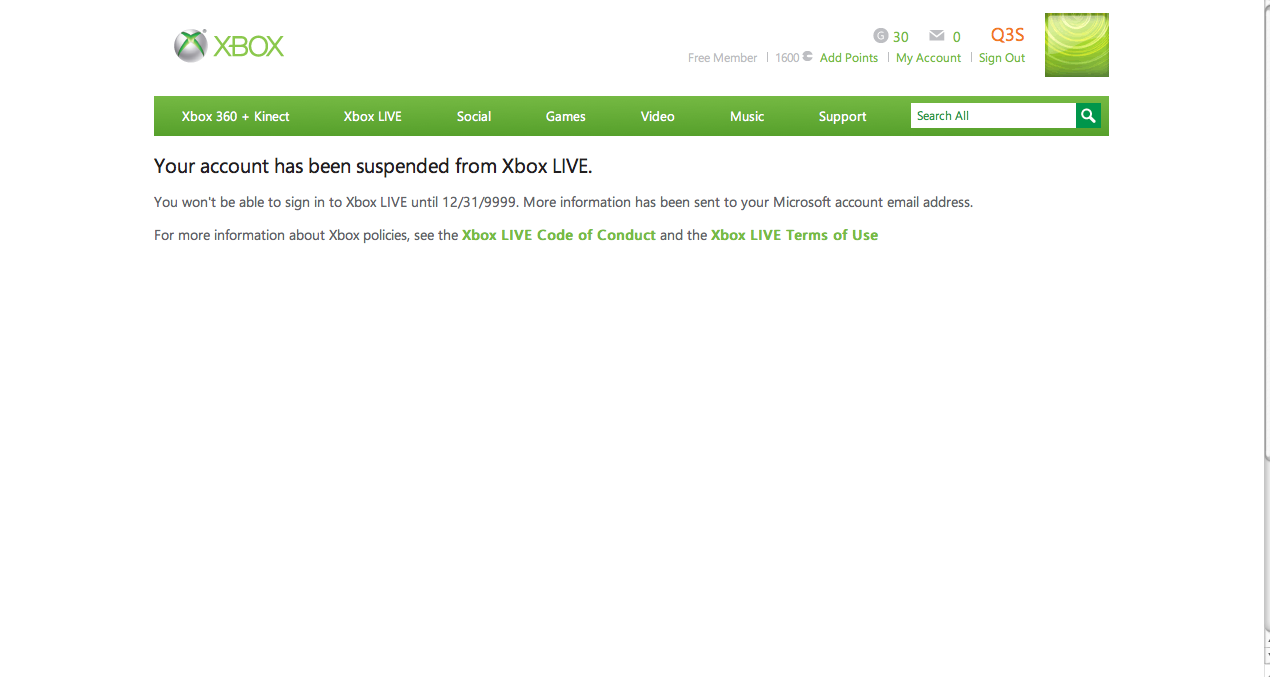Select the Social menu item
Viewport: 1270px width, 677px height.
tap(474, 116)
